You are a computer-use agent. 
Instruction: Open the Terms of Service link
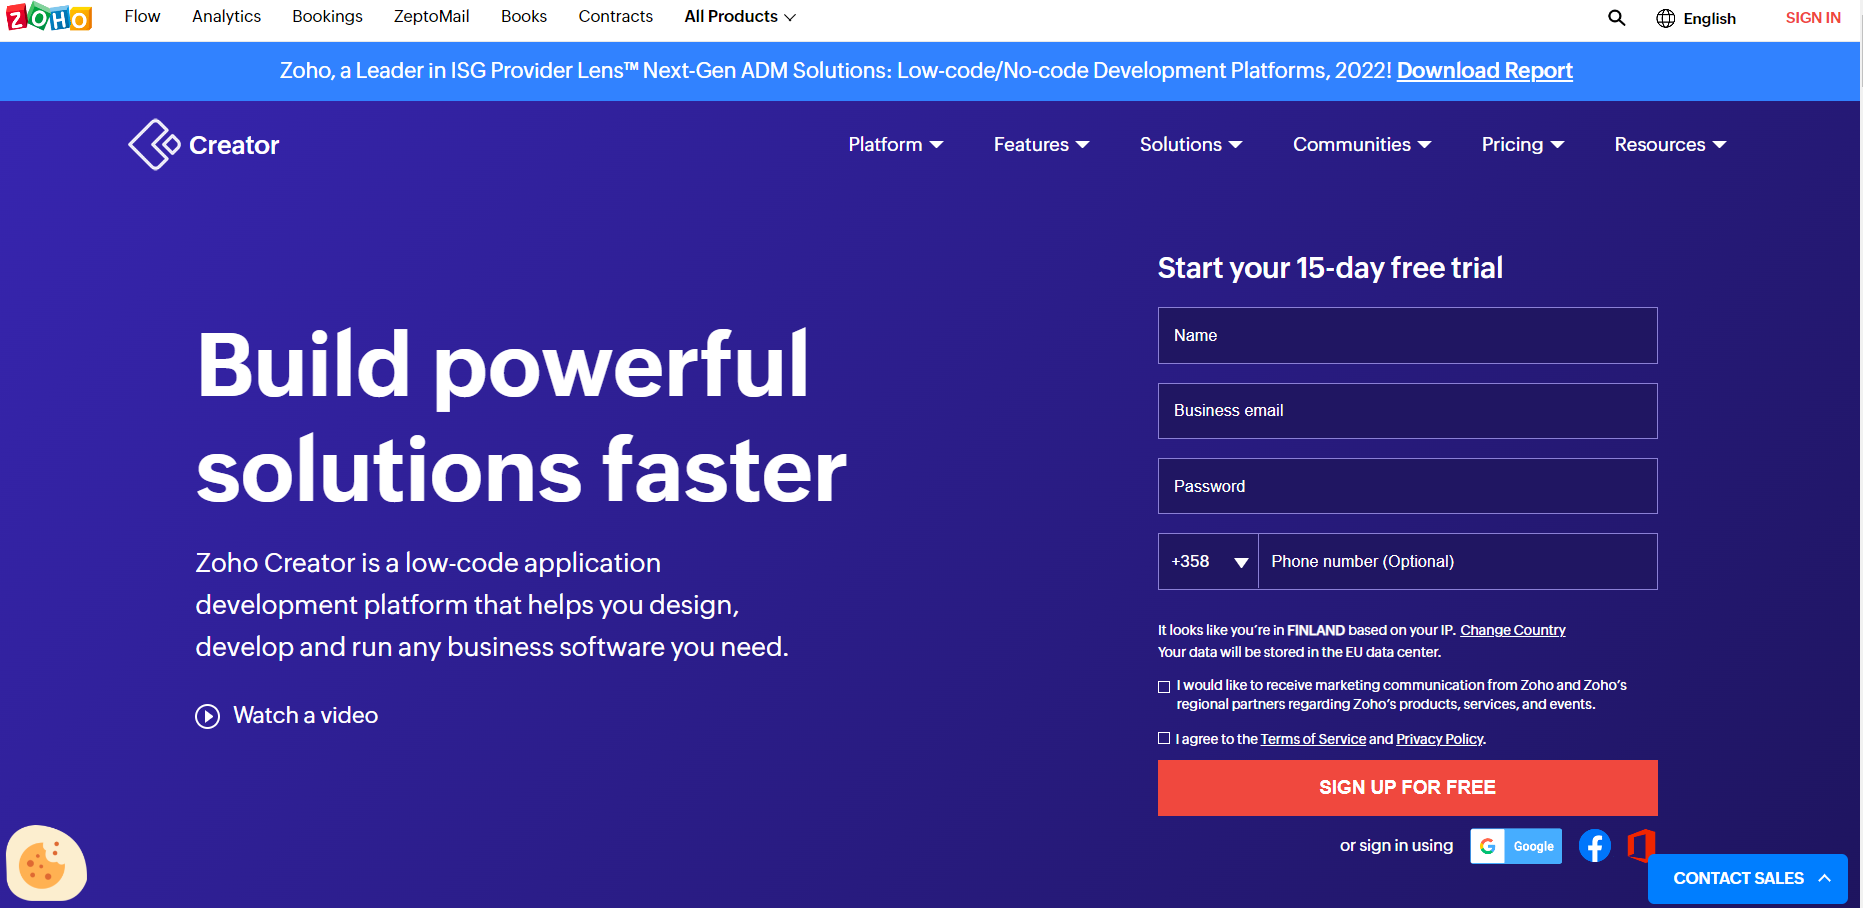click(x=1313, y=740)
